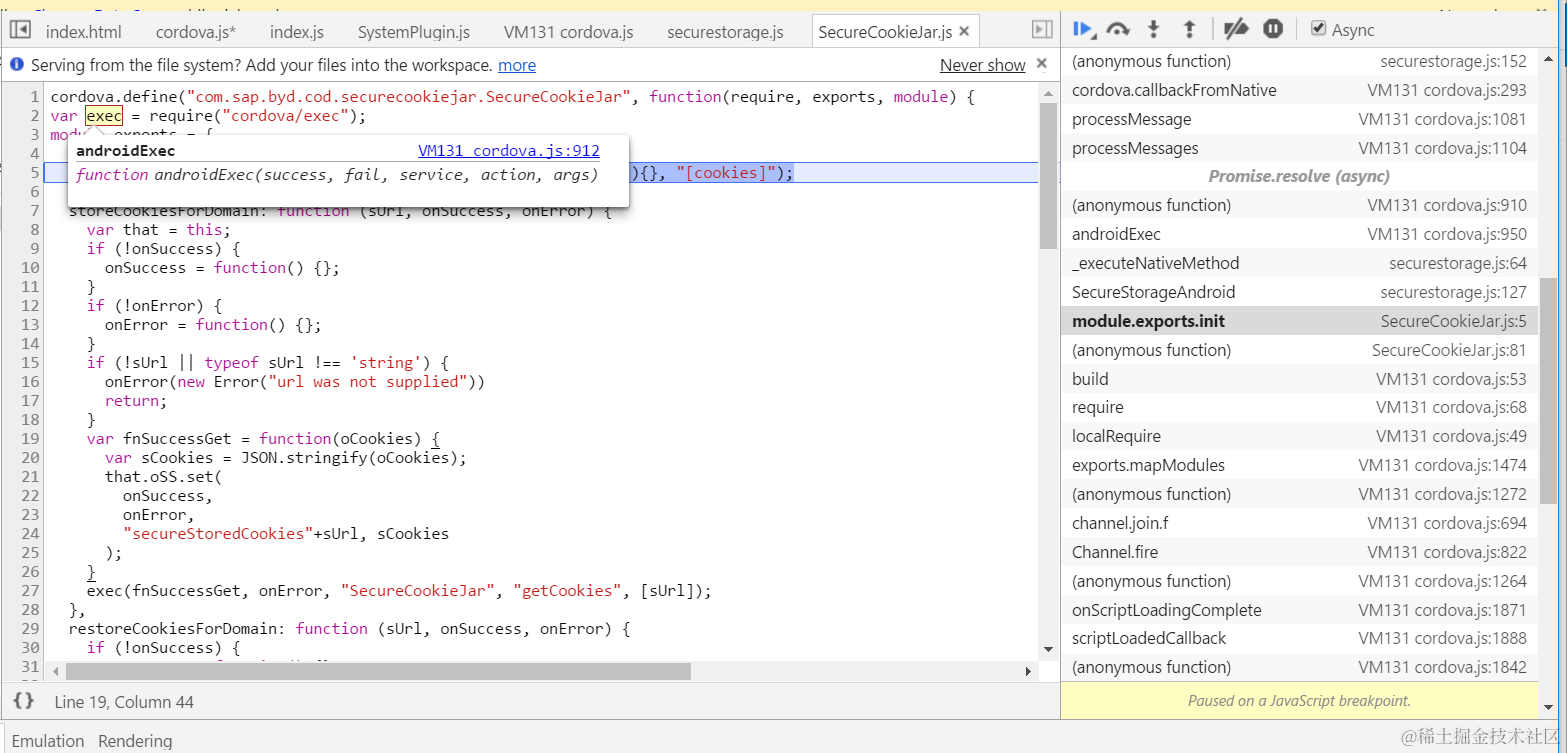The image size is (1567, 753).
Task: Select exports.mapModules stack frame
Action: [1299, 465]
